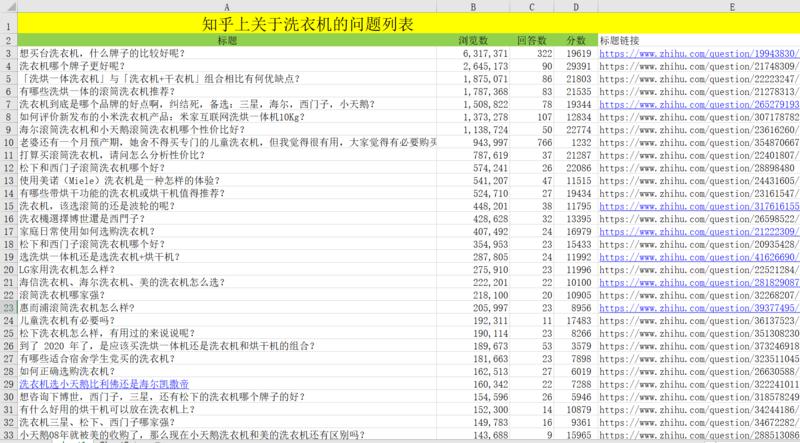The height and width of the screenshot is (443, 800).
Task: Select the answer count 322
Action: click(532, 53)
